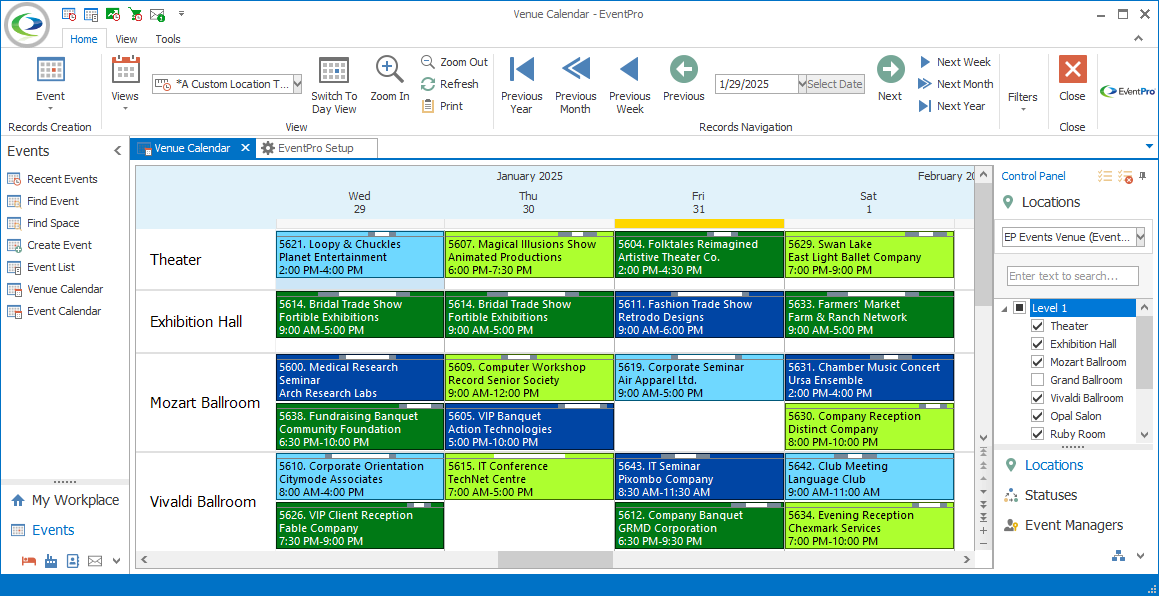Uncheck the Opal Salon checkbox
Screen dimensions: 1159x596
(x=1037, y=416)
